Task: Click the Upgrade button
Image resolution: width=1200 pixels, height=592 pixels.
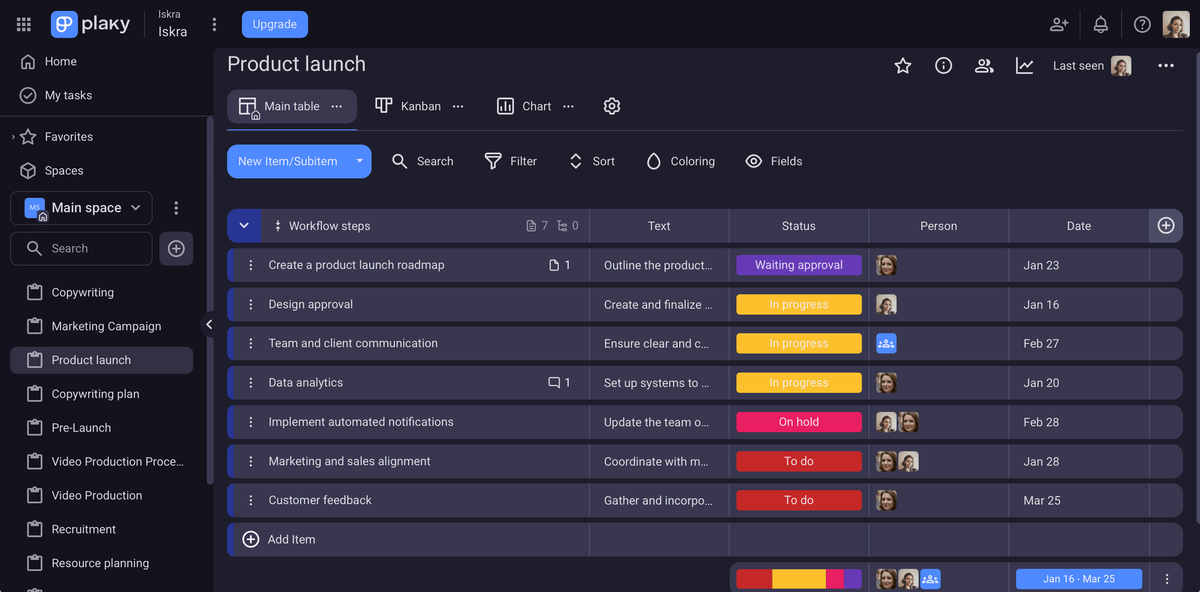Action: pos(274,23)
